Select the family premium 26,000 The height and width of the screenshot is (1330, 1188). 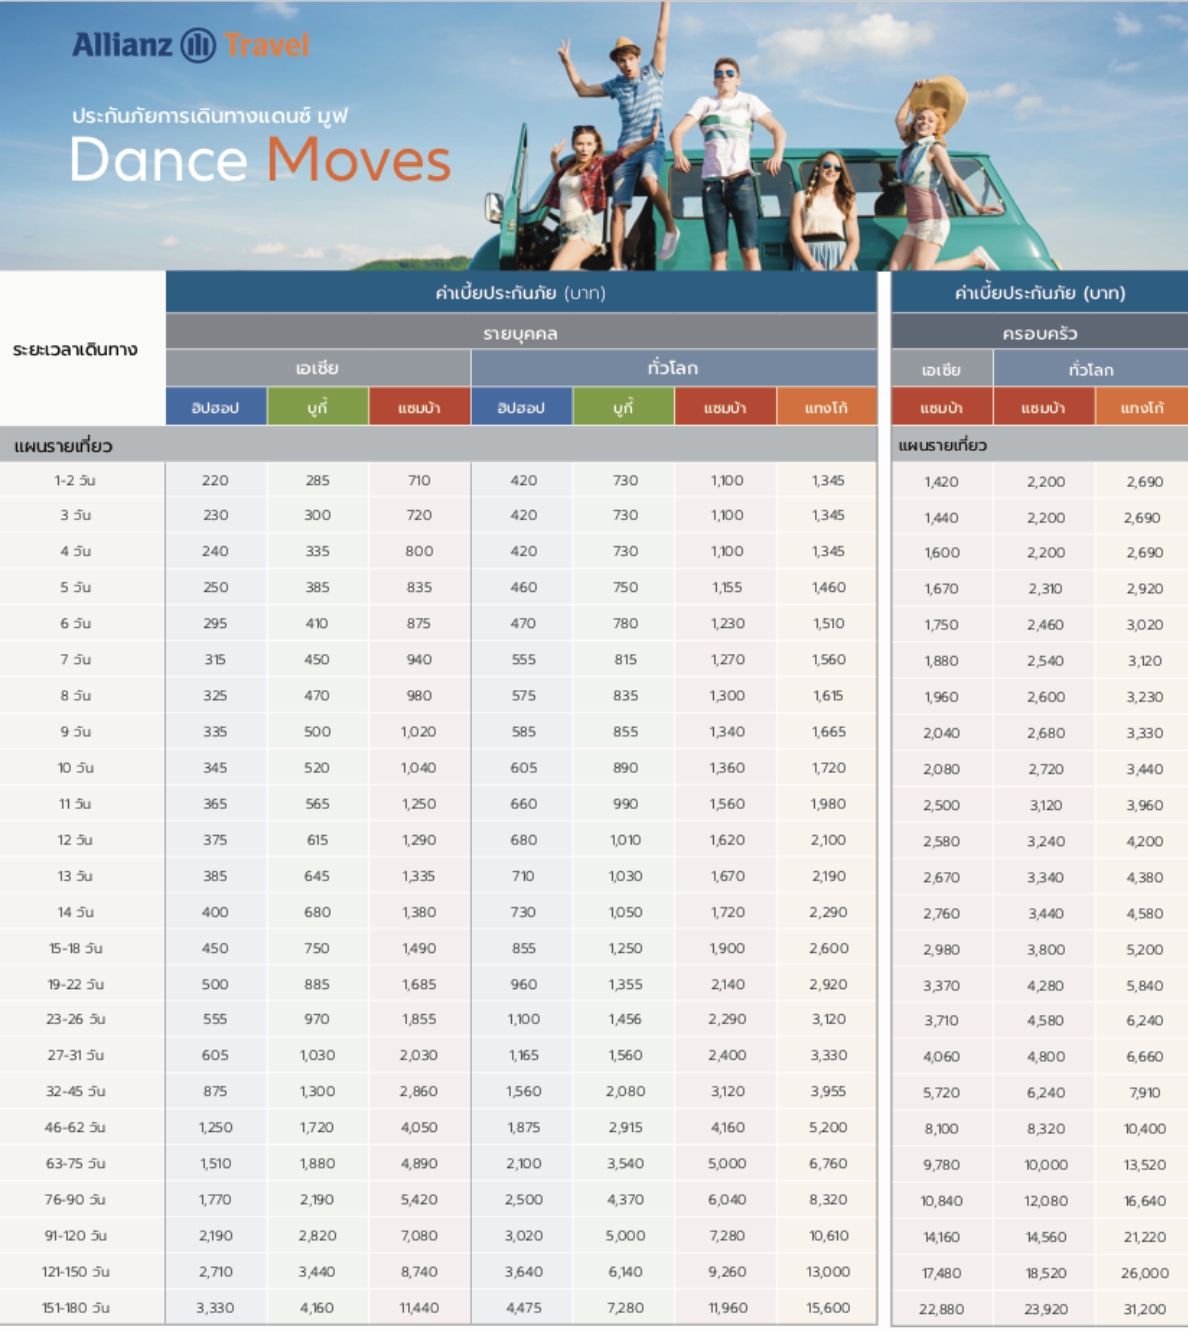(x=1144, y=1273)
